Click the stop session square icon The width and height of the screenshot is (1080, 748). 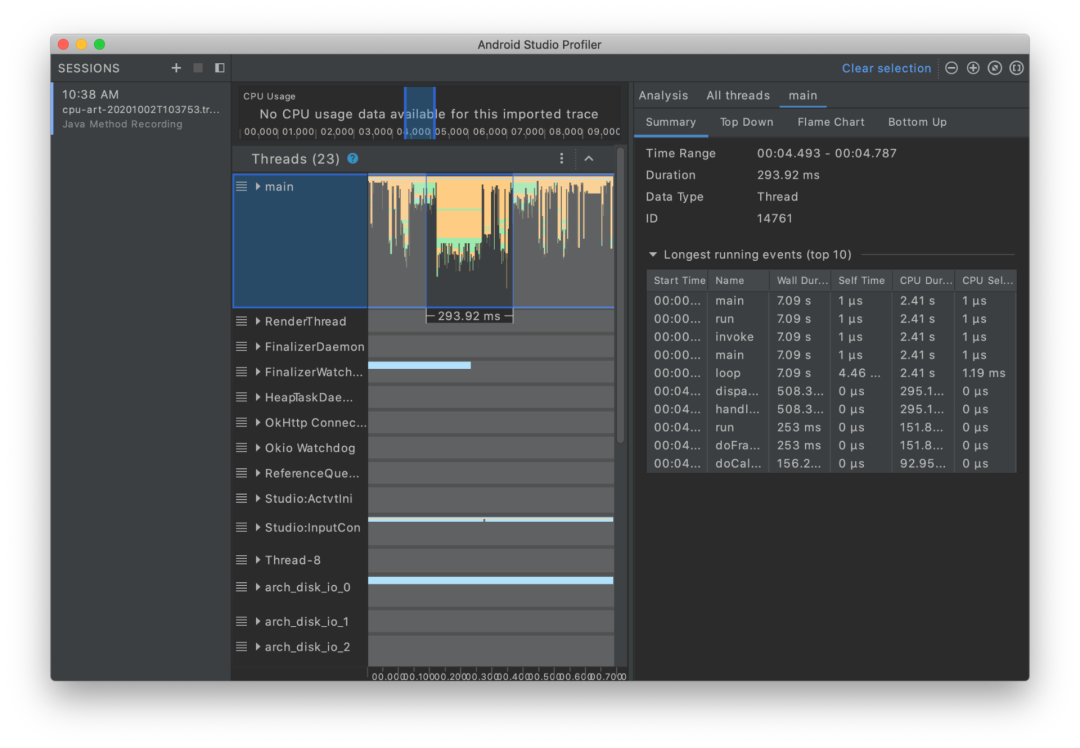[198, 68]
